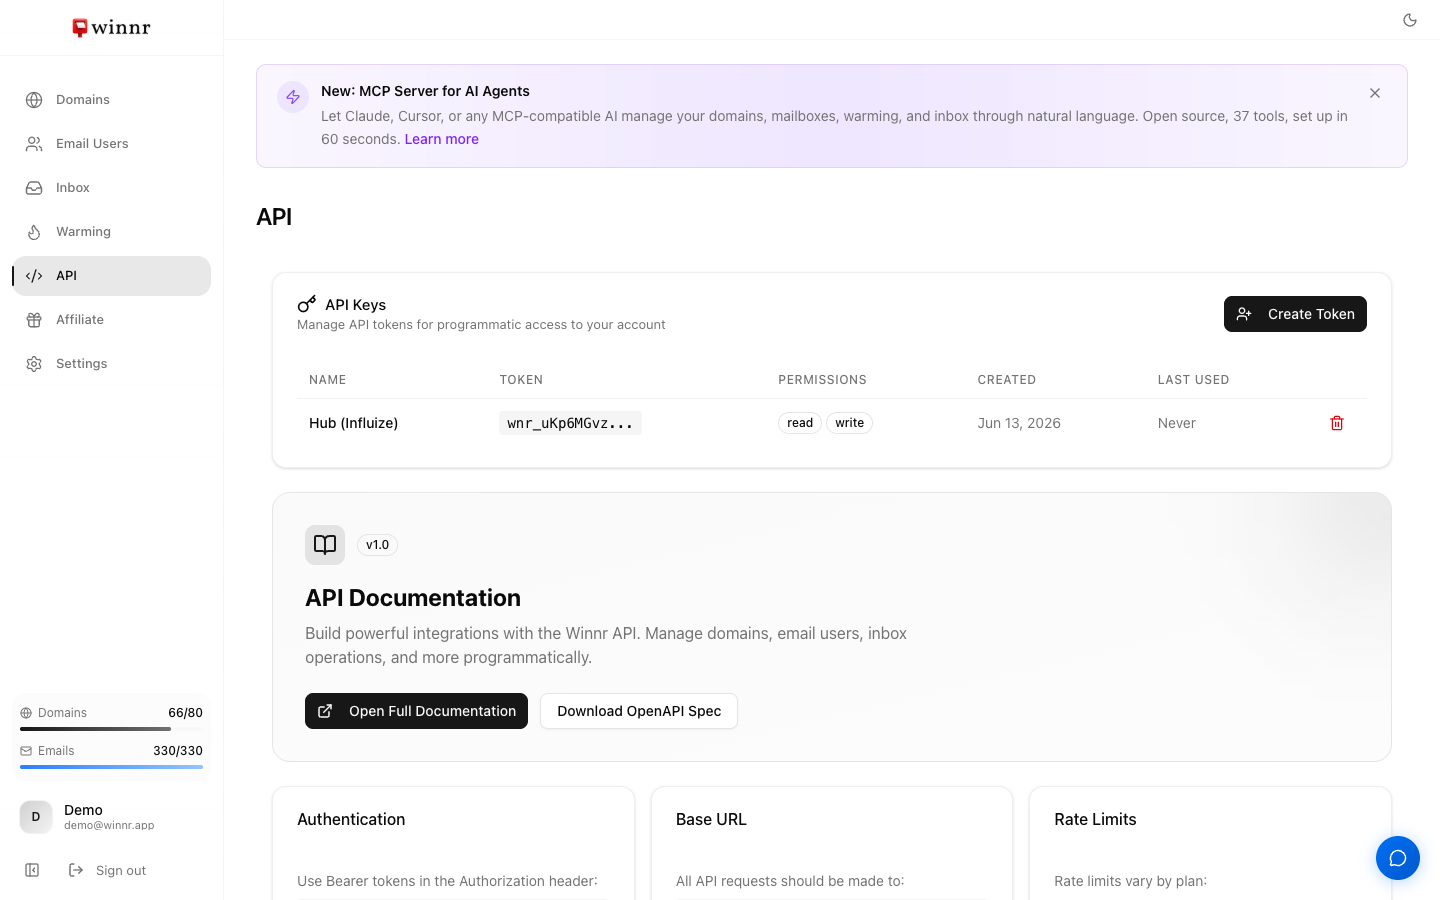Click token value wnr_uKp6MGvz...
Viewport: 1440px width, 900px height.
[570, 423]
